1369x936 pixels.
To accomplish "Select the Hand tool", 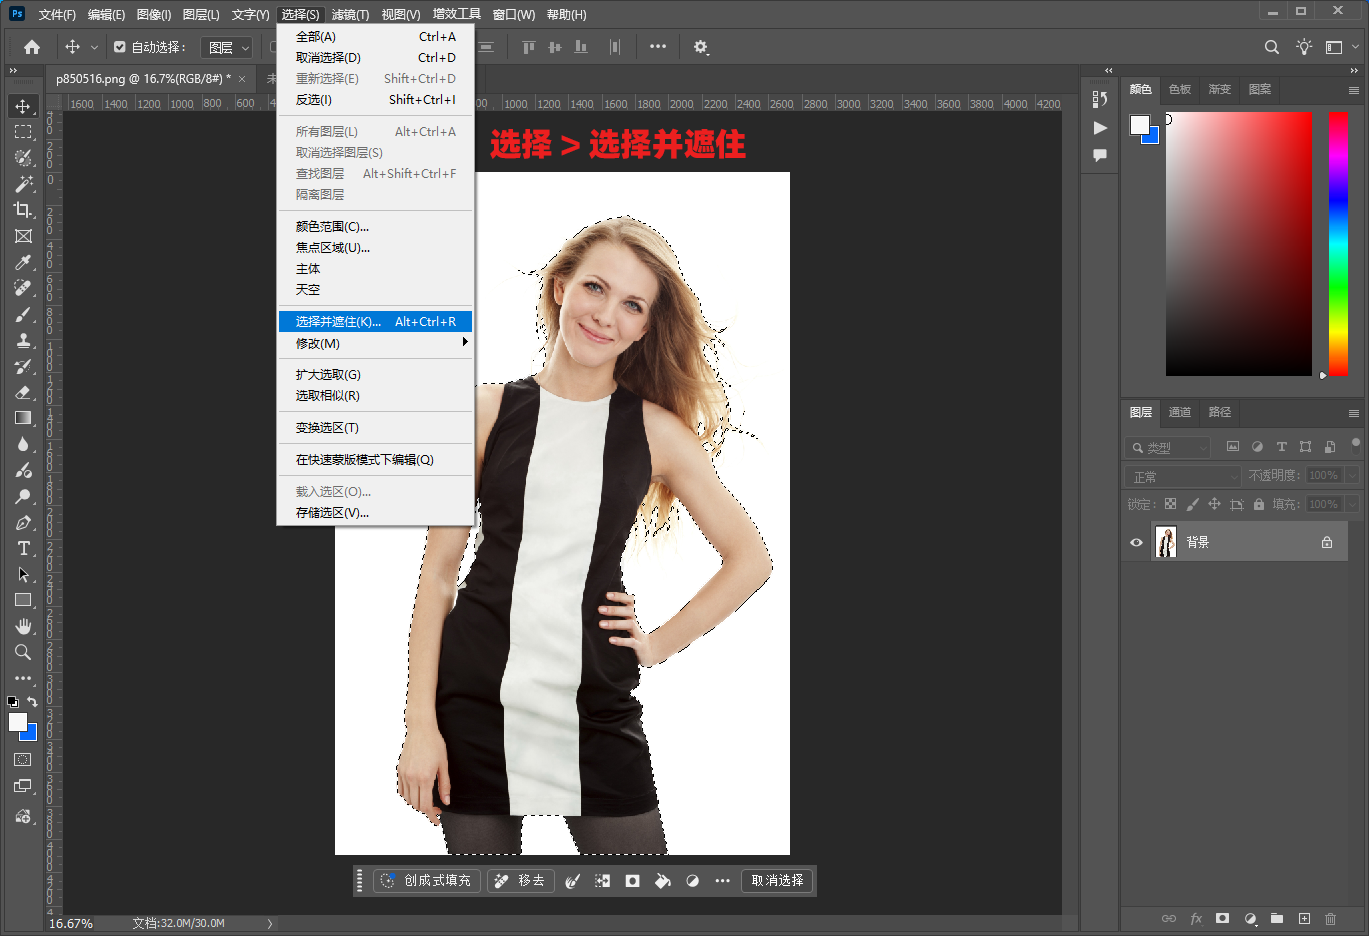I will coord(23,626).
